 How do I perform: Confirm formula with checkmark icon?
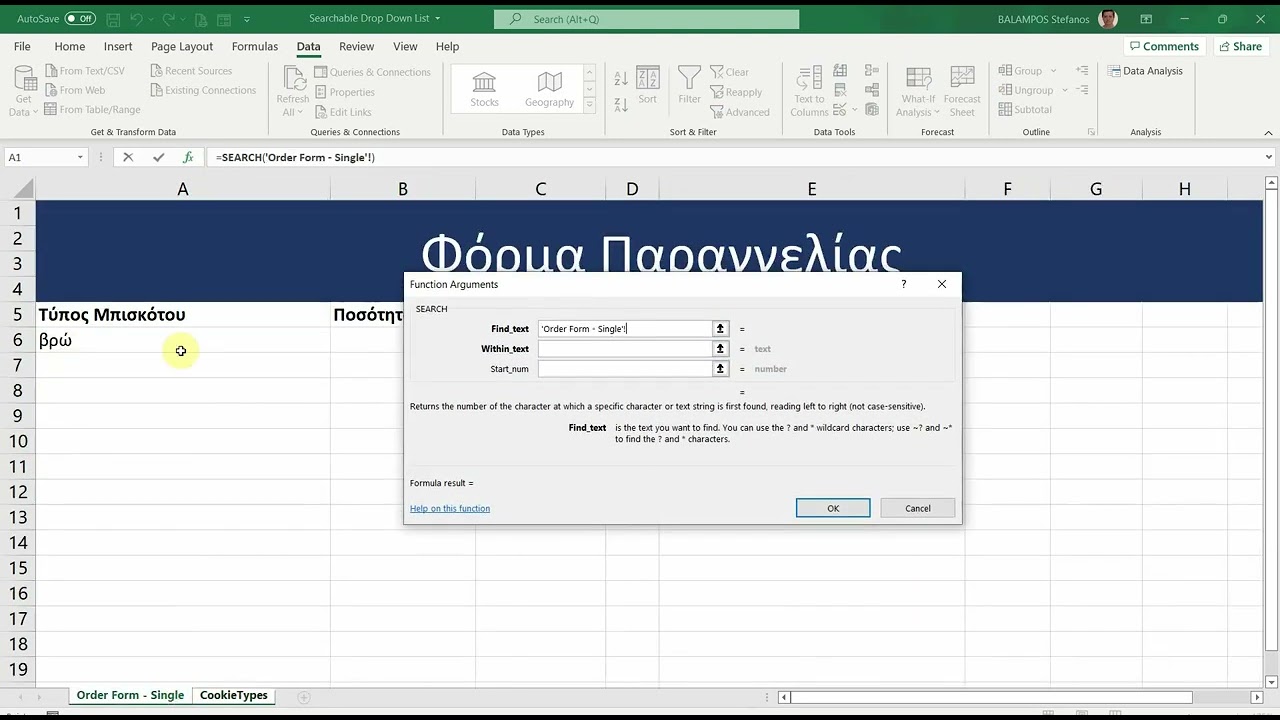click(x=158, y=157)
